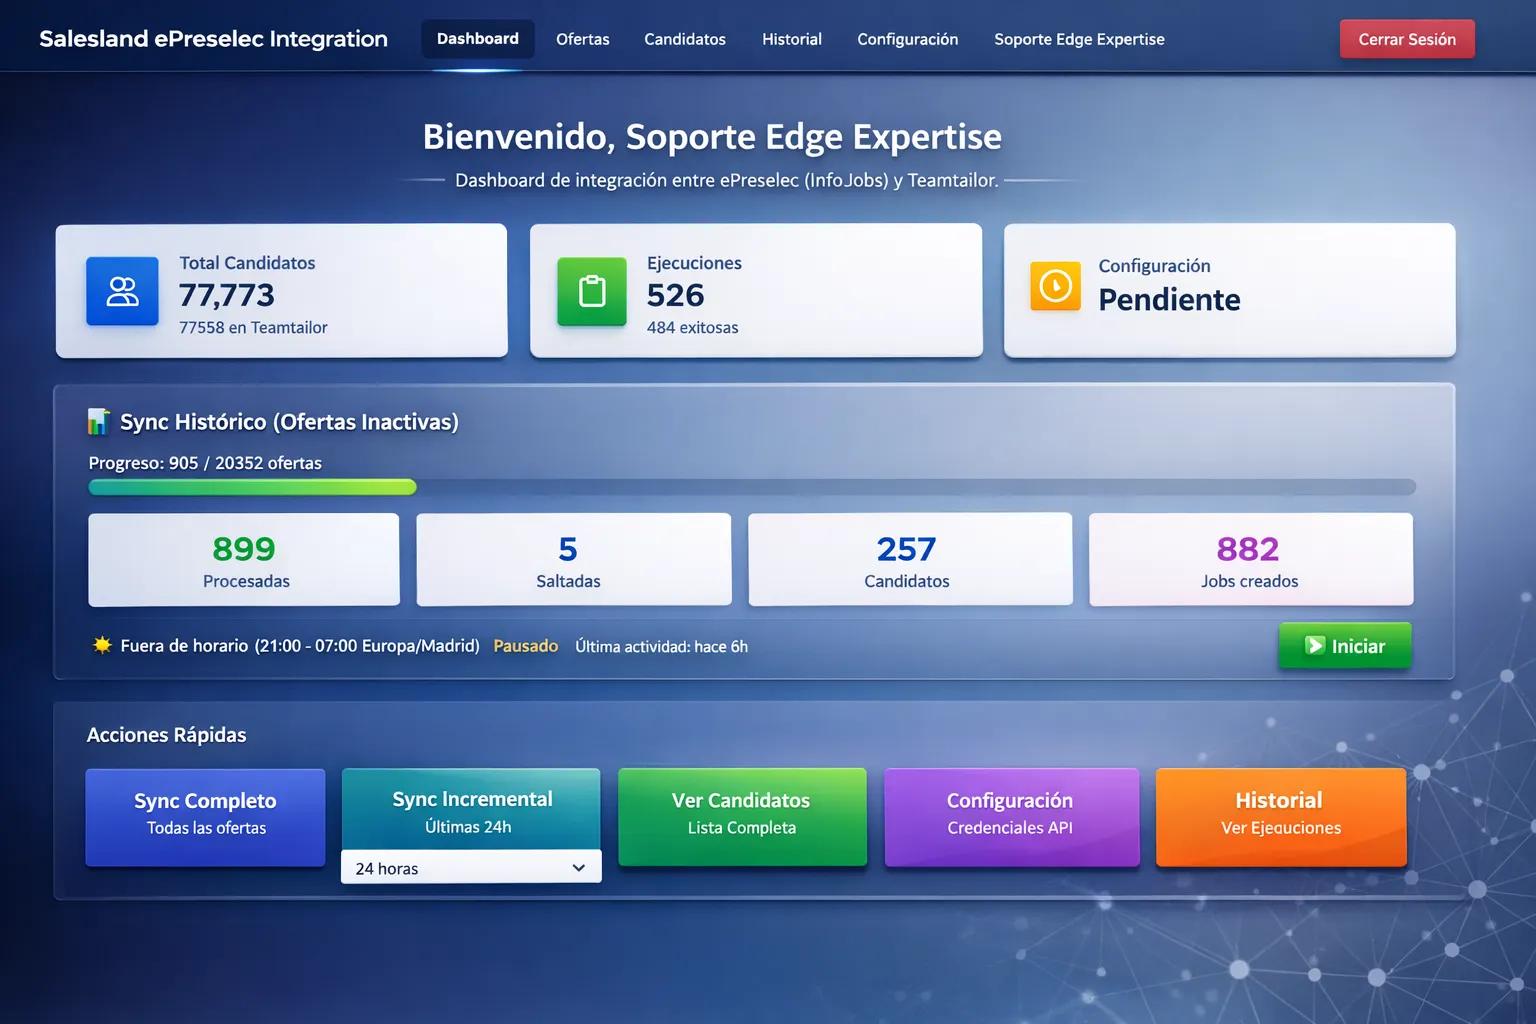Open the Ver Candidatos green panel icon
The width and height of the screenshot is (1536, 1024).
pyautogui.click(x=742, y=817)
